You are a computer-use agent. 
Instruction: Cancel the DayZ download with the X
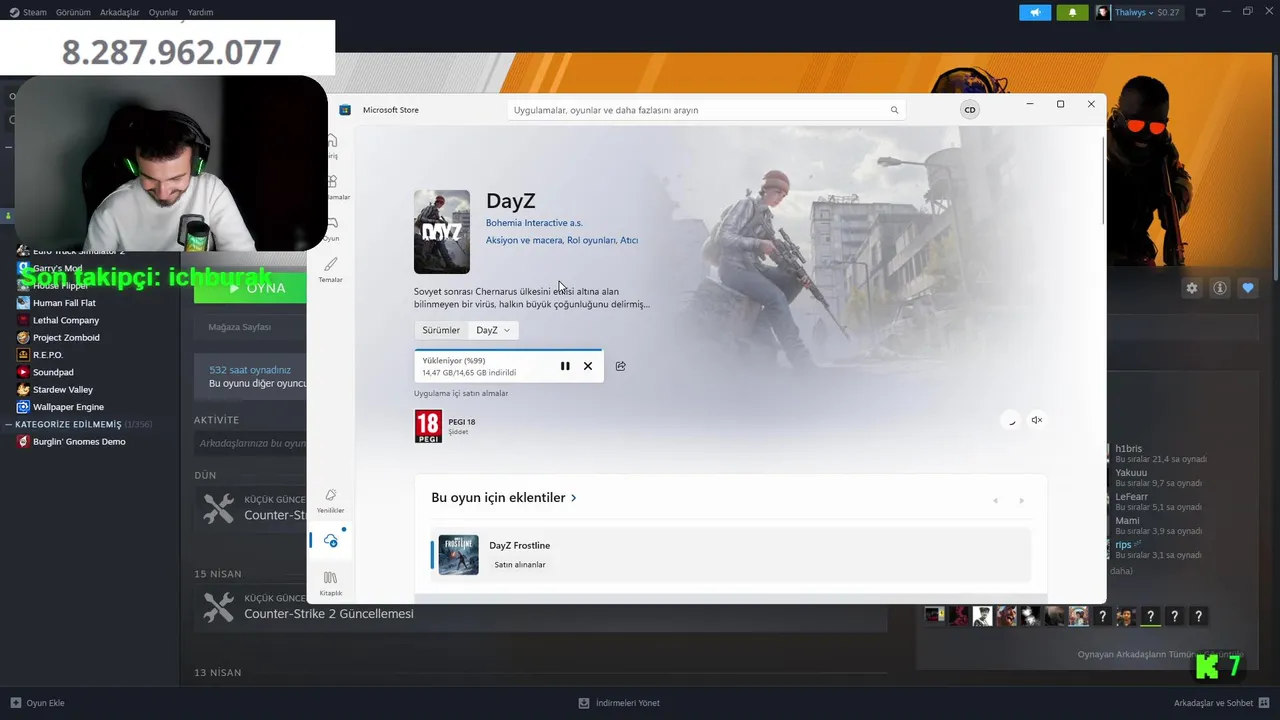tap(588, 366)
